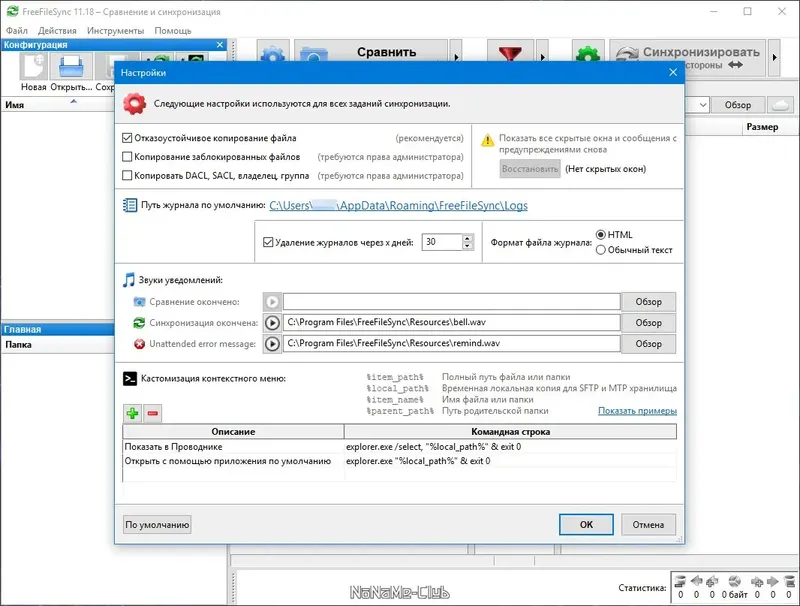Expand the arrow next to Сравнить button

pos(456,57)
